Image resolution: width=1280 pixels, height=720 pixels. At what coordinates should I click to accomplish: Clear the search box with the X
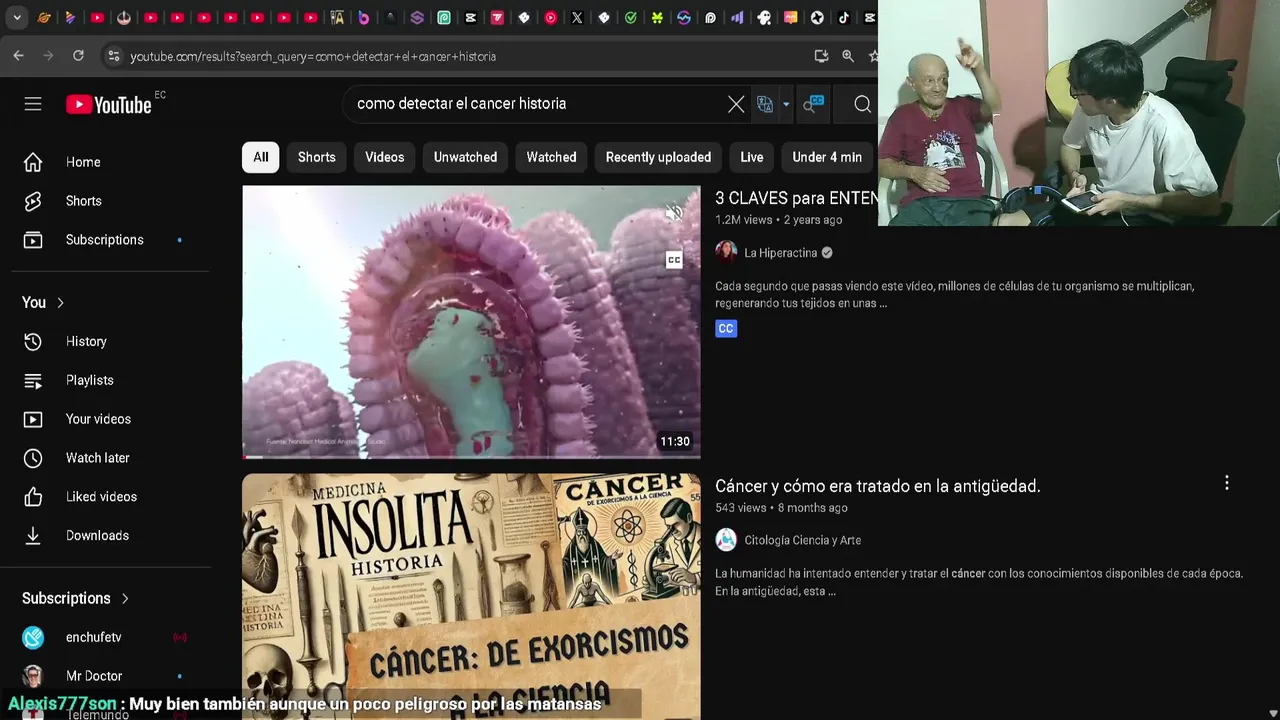click(x=736, y=104)
